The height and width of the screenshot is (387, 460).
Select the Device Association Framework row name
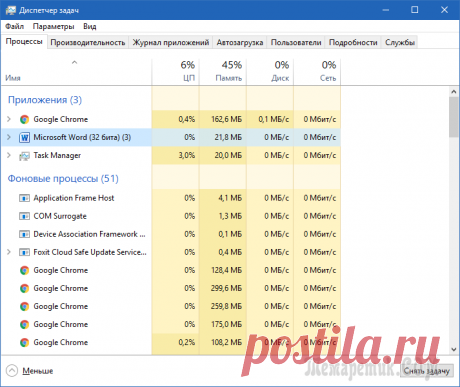[x=89, y=234]
